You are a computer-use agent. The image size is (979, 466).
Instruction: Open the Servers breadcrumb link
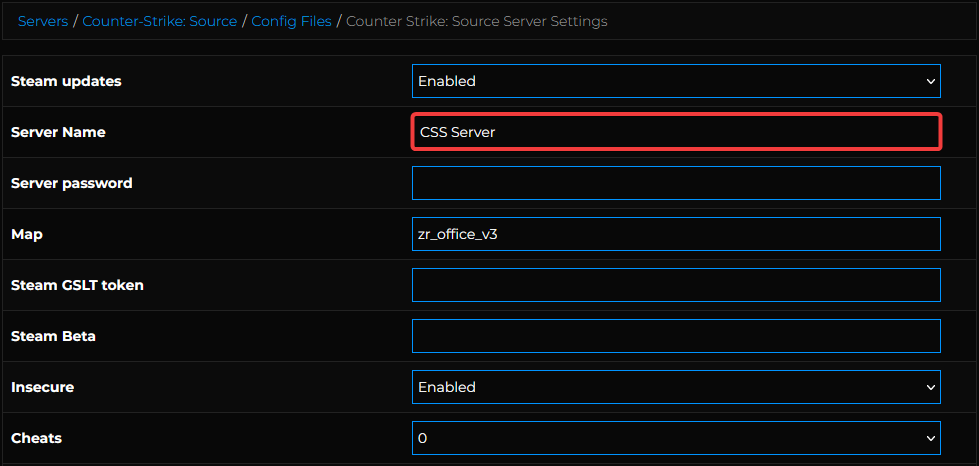pyautogui.click(x=43, y=21)
